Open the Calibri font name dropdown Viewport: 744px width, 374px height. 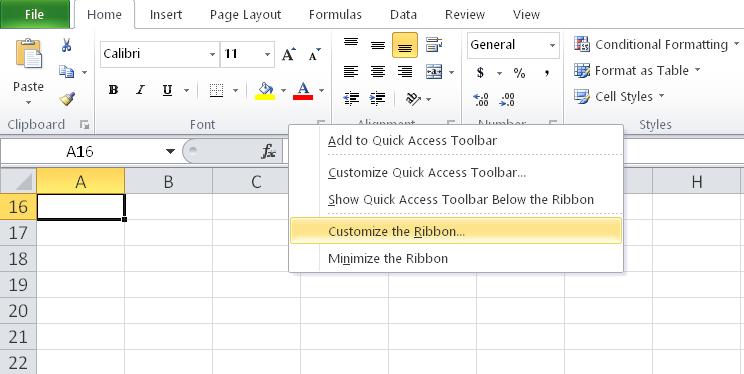(213, 55)
